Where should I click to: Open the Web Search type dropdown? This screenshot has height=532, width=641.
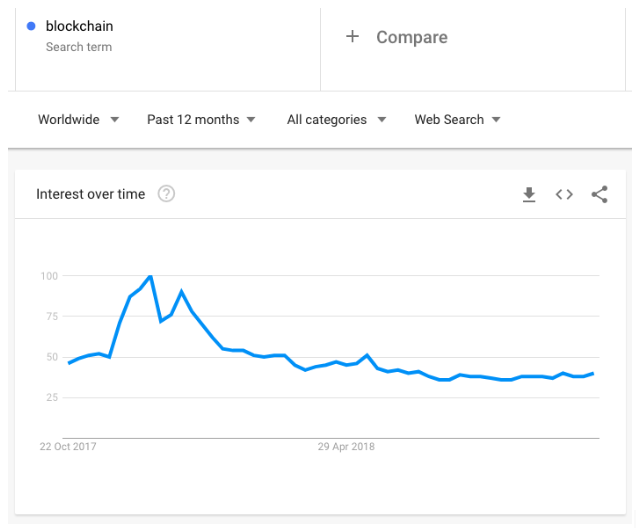[457, 120]
